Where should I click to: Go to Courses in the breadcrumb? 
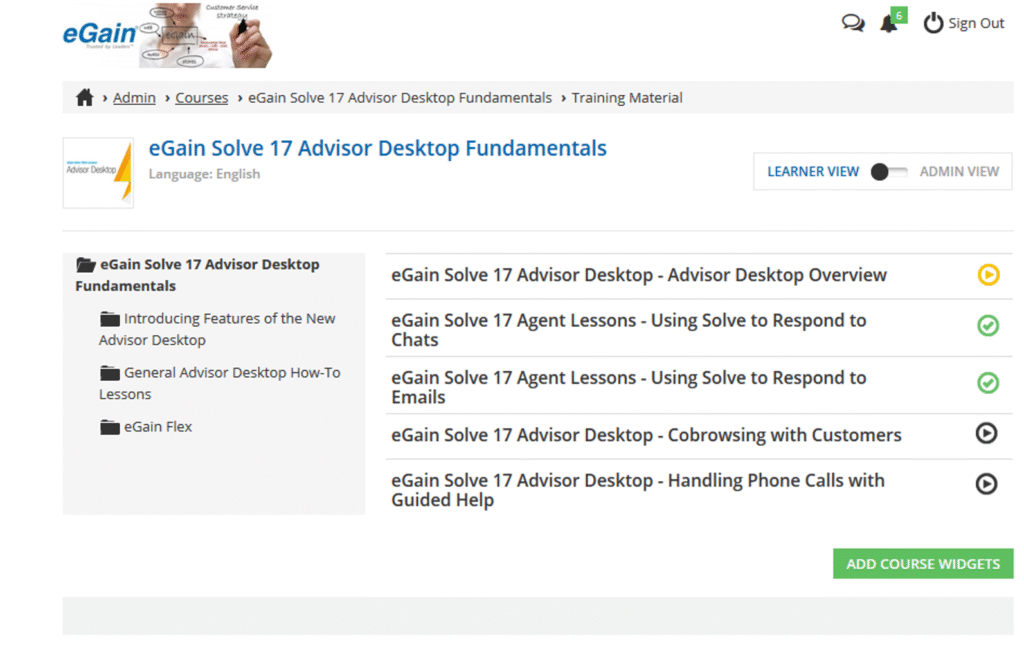(201, 98)
